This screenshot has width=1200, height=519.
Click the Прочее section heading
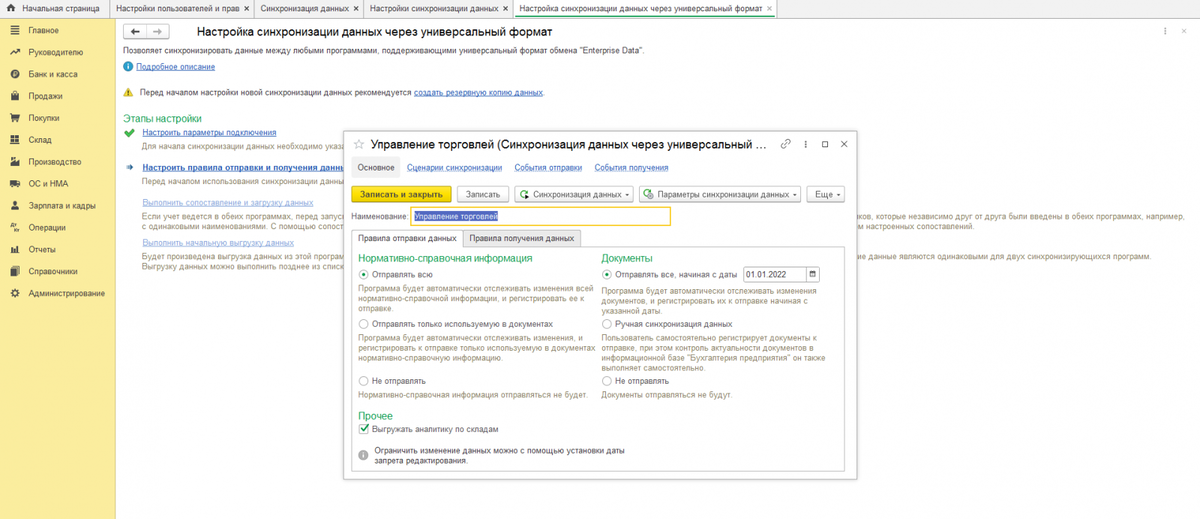coord(375,415)
